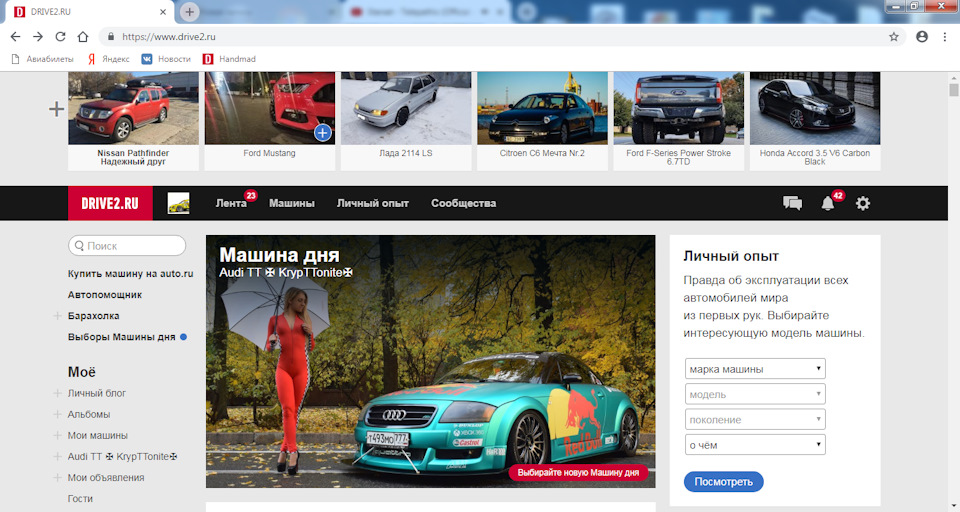This screenshot has width=960, height=512.
Task: Open the о чём dropdown
Action: [x=755, y=445]
